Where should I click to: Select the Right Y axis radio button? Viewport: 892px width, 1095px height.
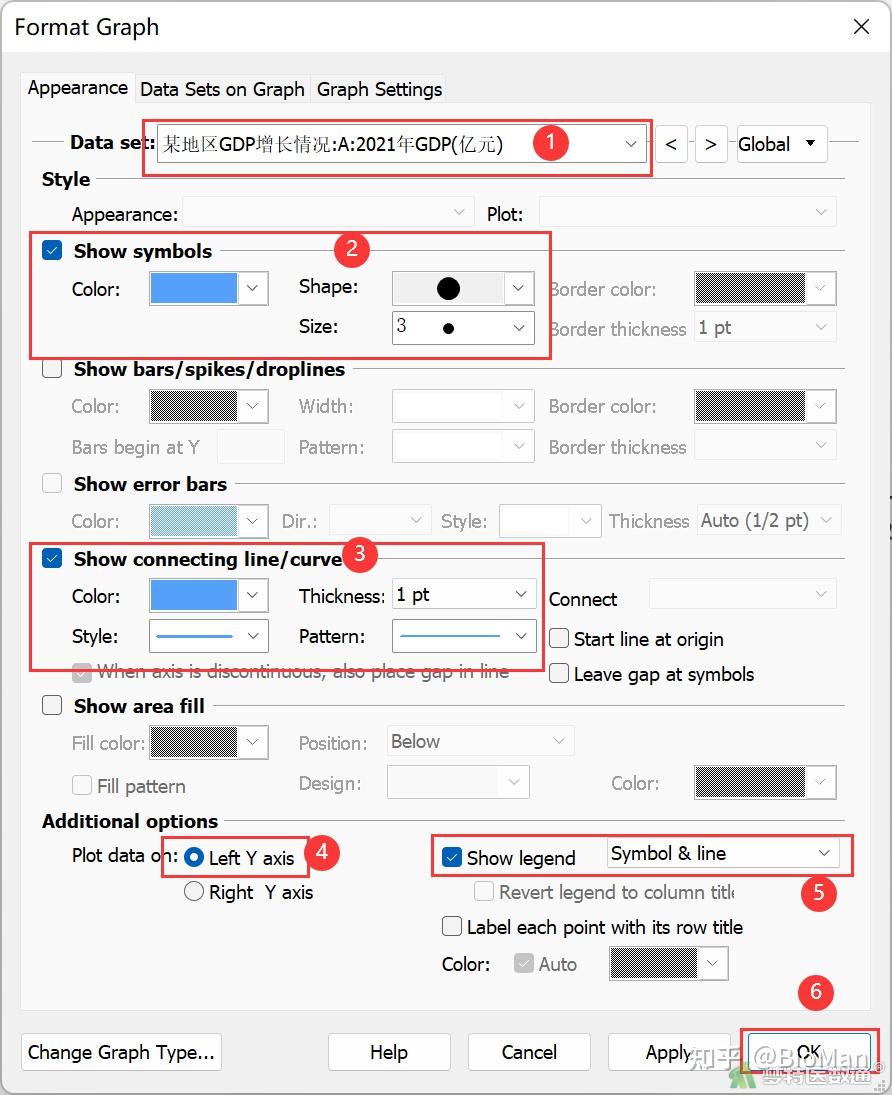tap(193, 891)
